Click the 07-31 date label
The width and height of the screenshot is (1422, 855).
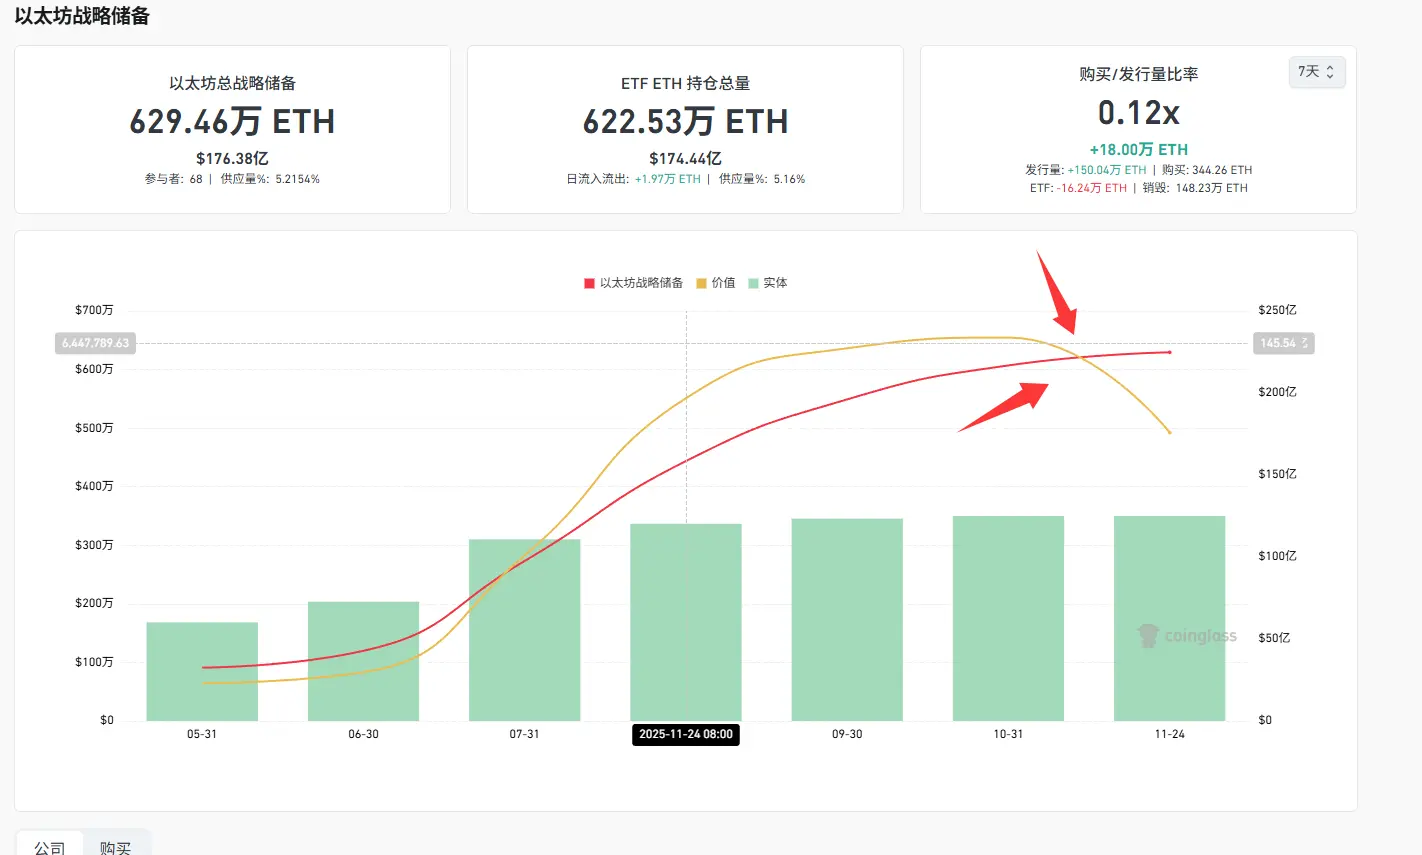[524, 734]
